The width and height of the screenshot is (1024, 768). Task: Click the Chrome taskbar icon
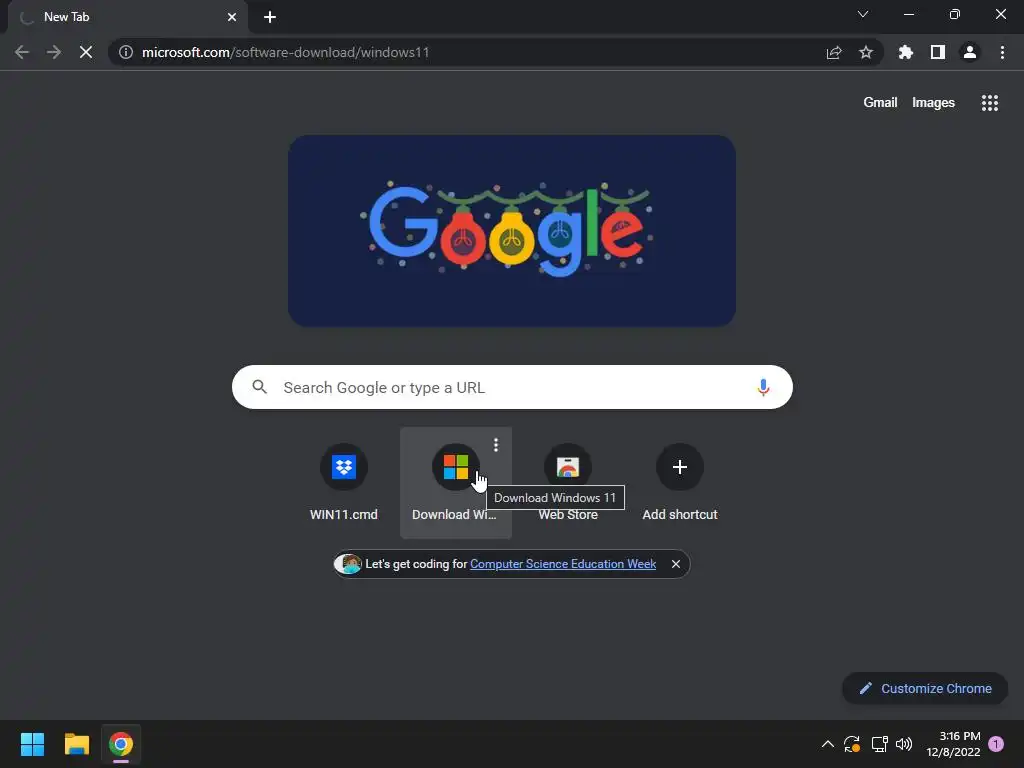point(121,744)
